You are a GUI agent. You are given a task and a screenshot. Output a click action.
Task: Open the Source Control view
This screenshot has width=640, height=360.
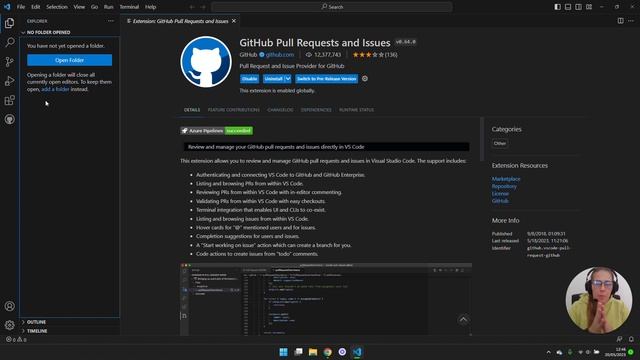(x=9, y=62)
